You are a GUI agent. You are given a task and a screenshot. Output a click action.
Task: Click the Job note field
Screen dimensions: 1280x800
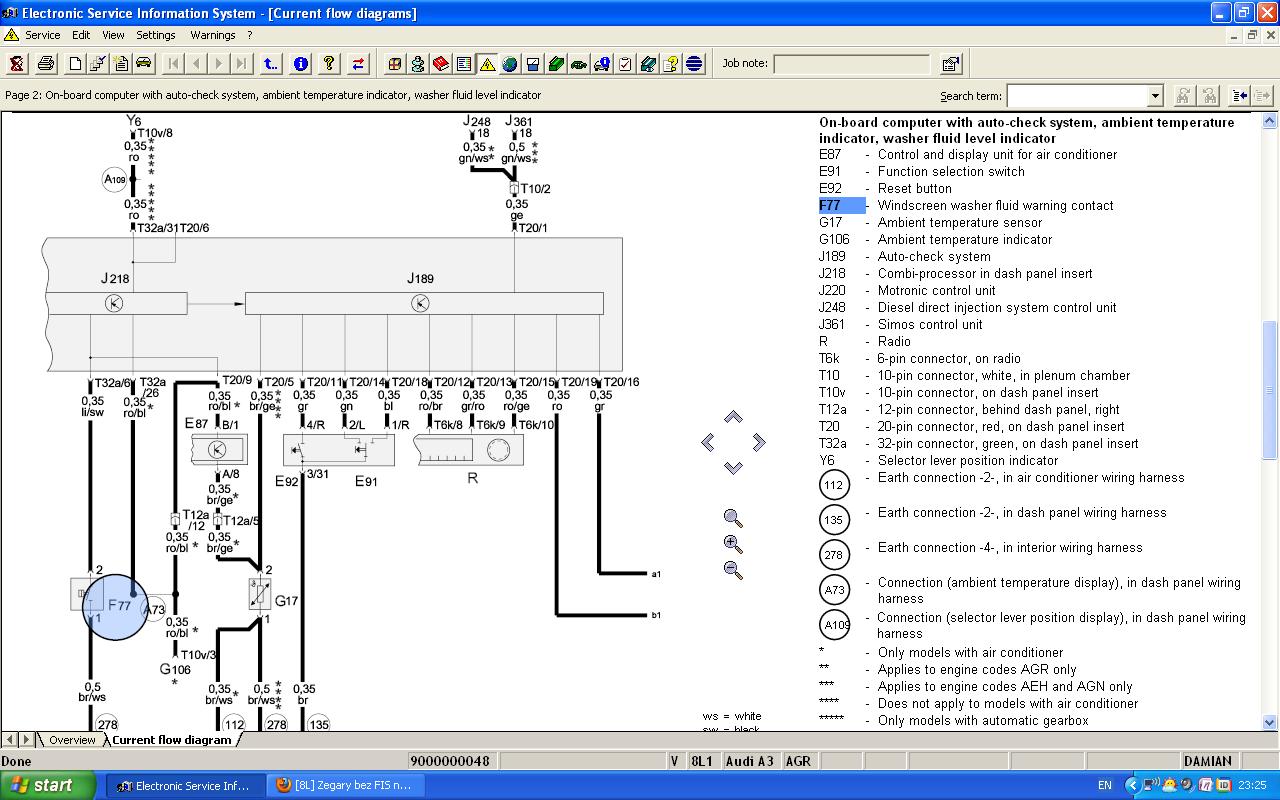(851, 64)
